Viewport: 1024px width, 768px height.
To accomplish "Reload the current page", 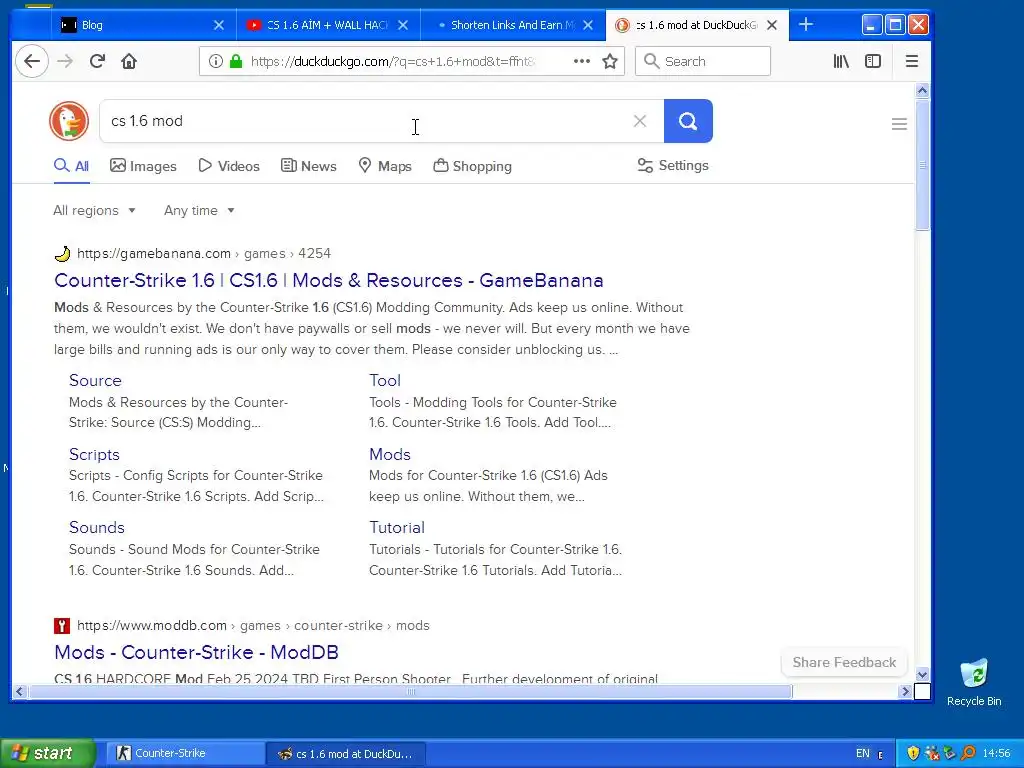I will [x=97, y=61].
